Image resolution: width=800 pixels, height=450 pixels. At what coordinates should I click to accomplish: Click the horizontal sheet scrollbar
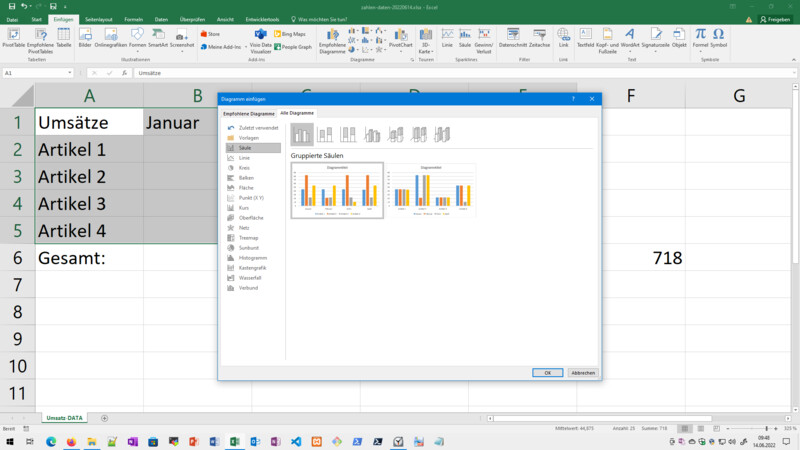click(603, 418)
